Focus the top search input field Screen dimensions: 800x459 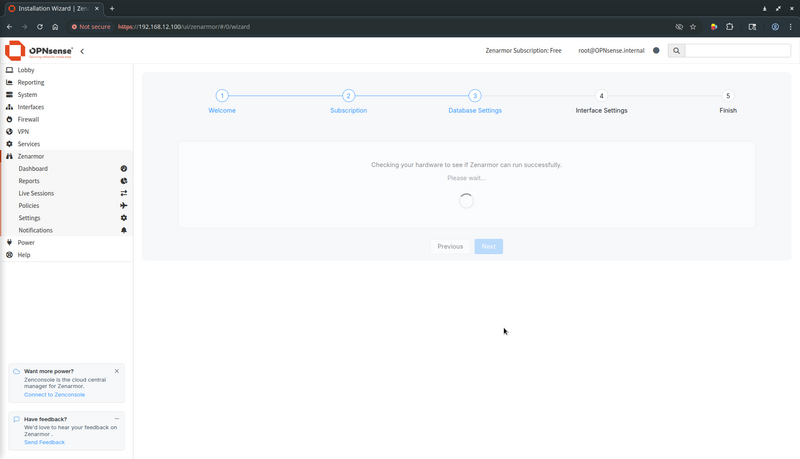pyautogui.click(x=737, y=50)
